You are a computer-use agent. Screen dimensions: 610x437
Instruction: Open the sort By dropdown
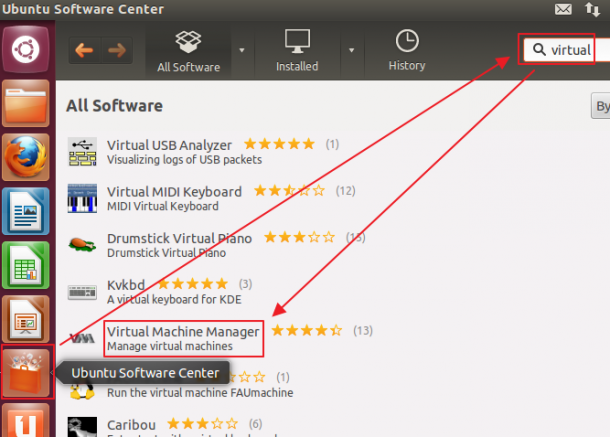(x=601, y=106)
